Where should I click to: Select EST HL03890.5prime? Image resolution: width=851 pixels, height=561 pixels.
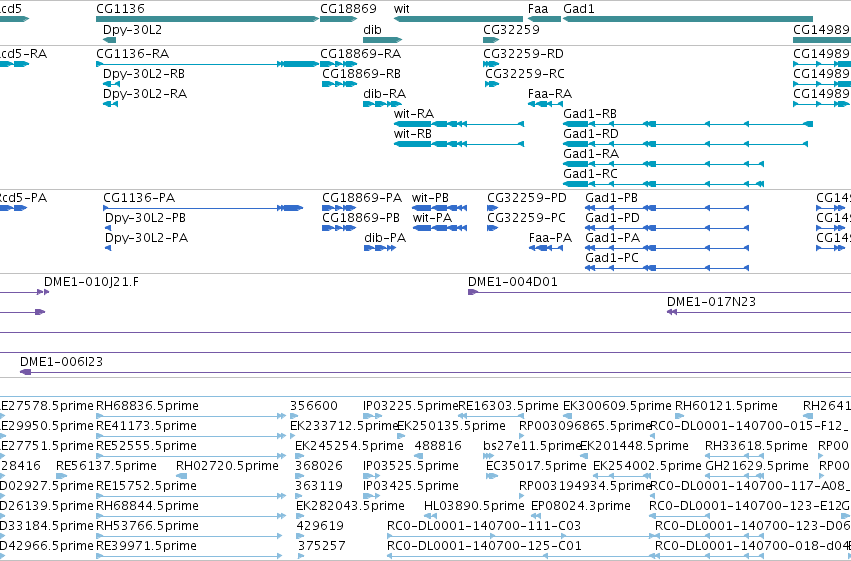click(428, 517)
